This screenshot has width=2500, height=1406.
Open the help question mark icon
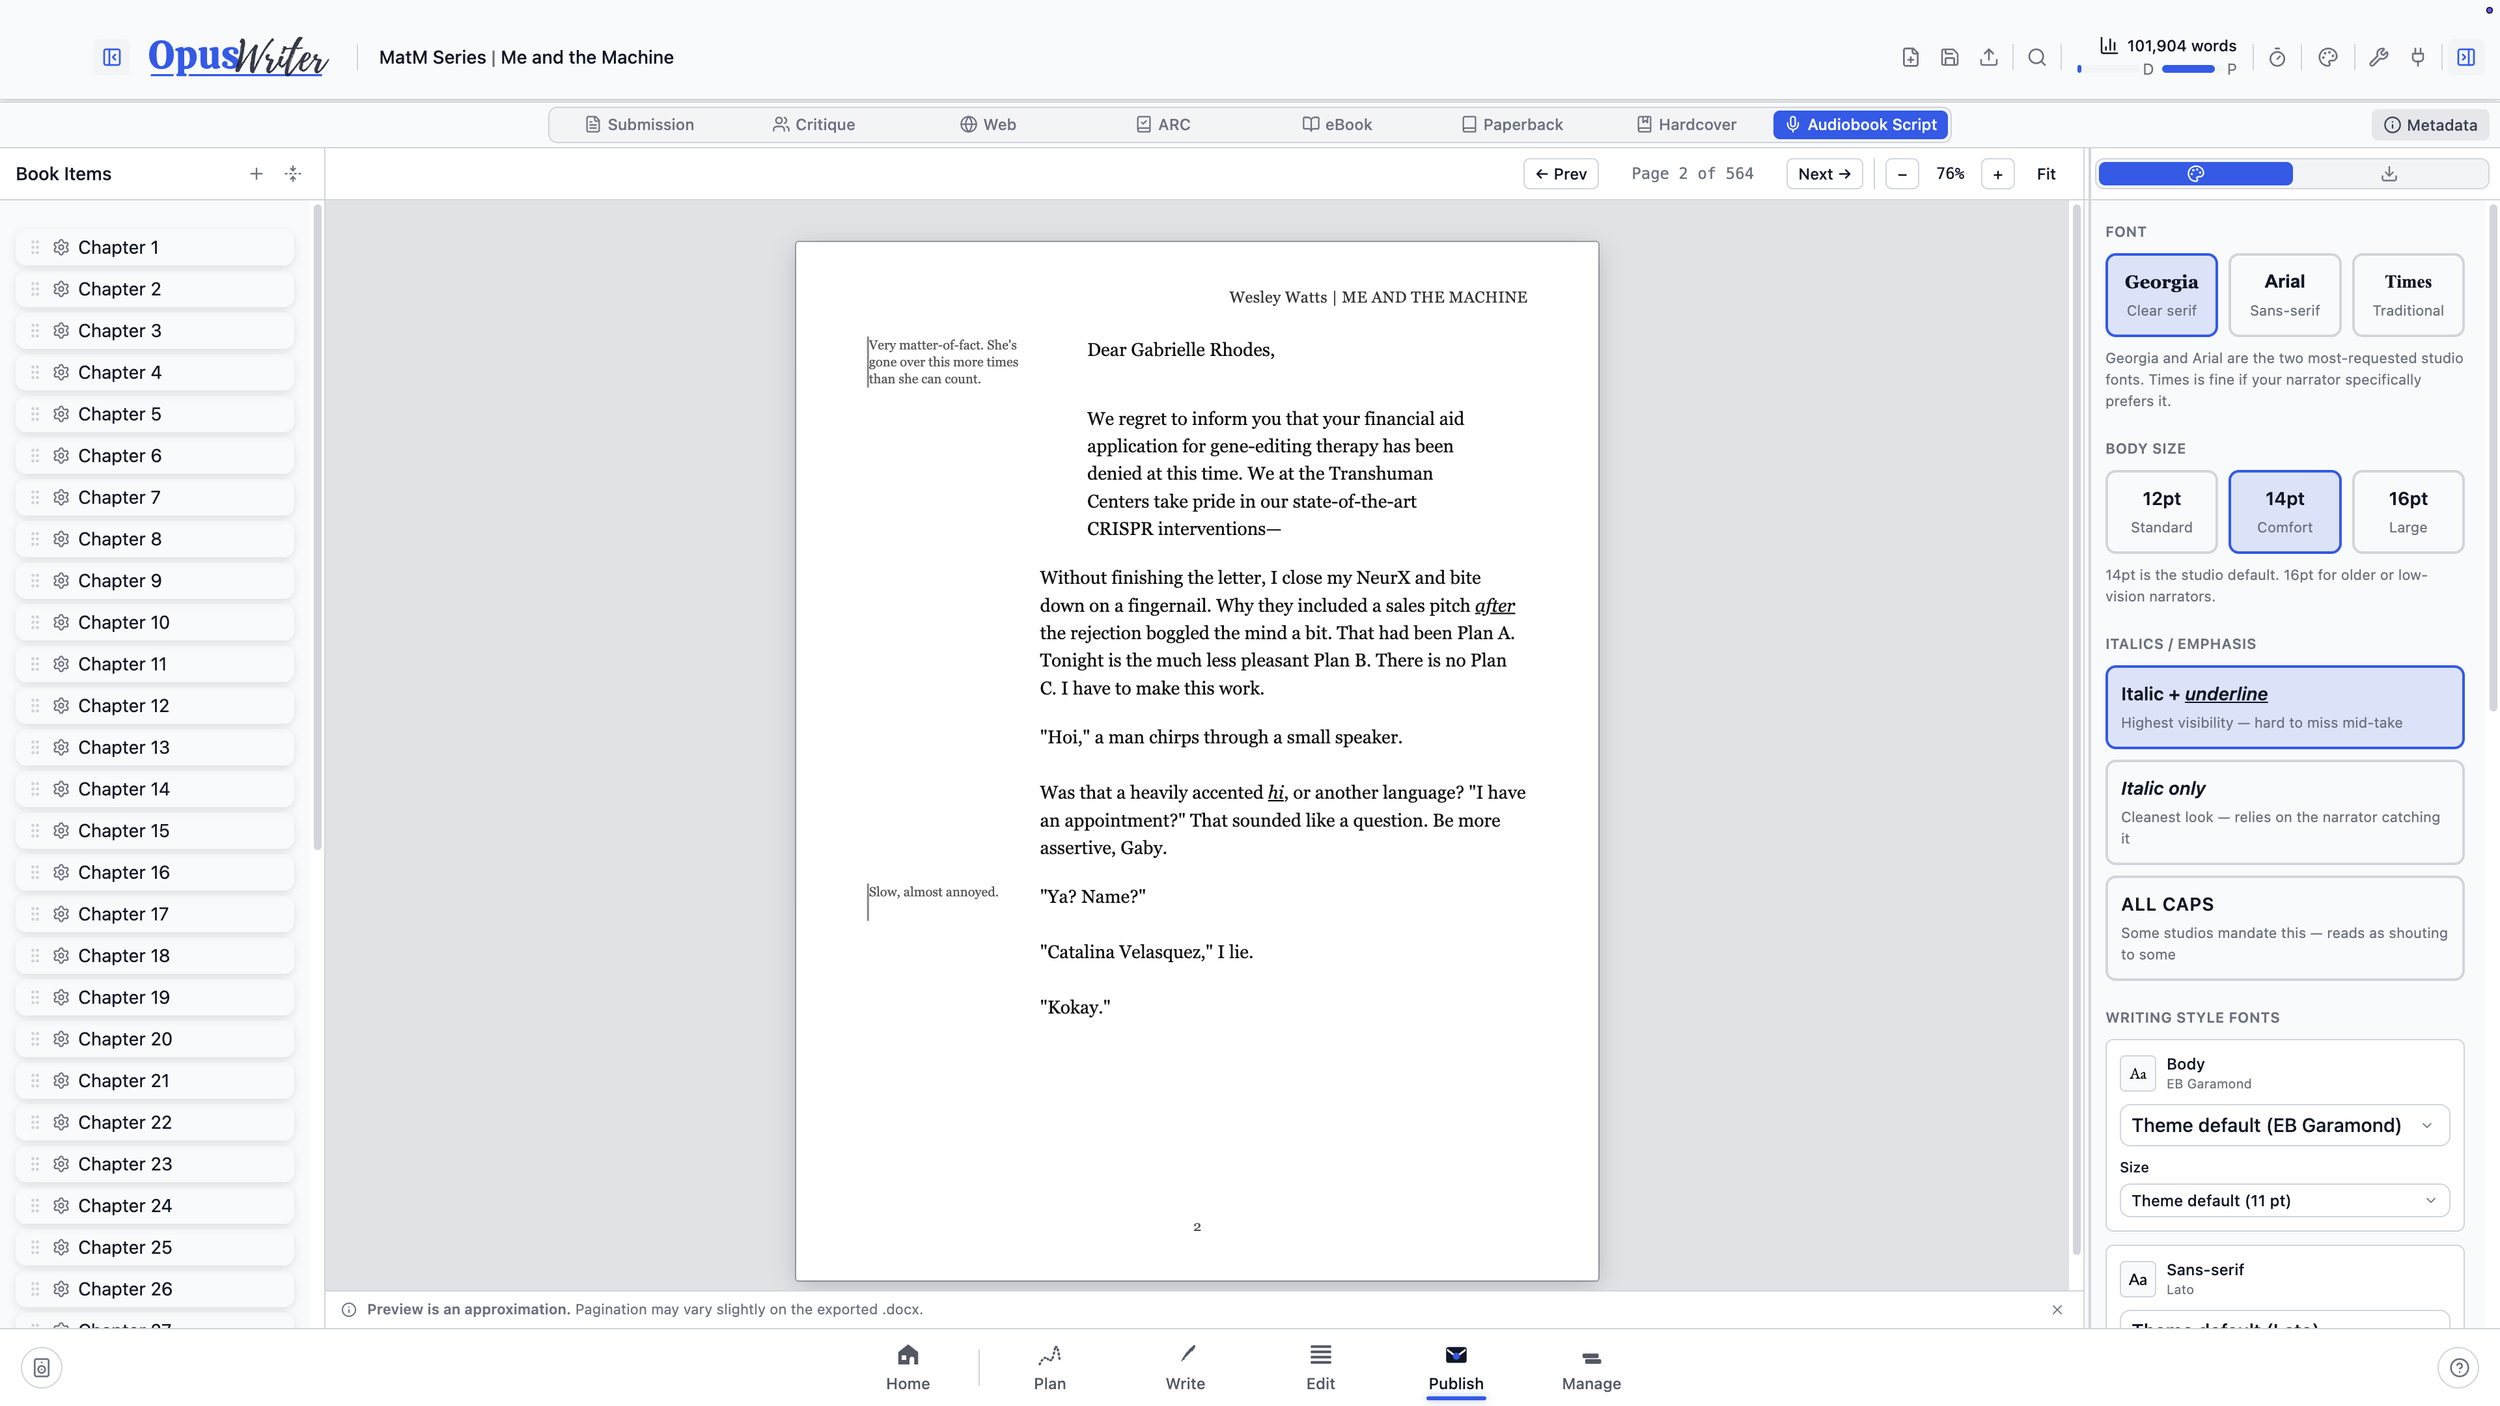pyautogui.click(x=2459, y=1367)
